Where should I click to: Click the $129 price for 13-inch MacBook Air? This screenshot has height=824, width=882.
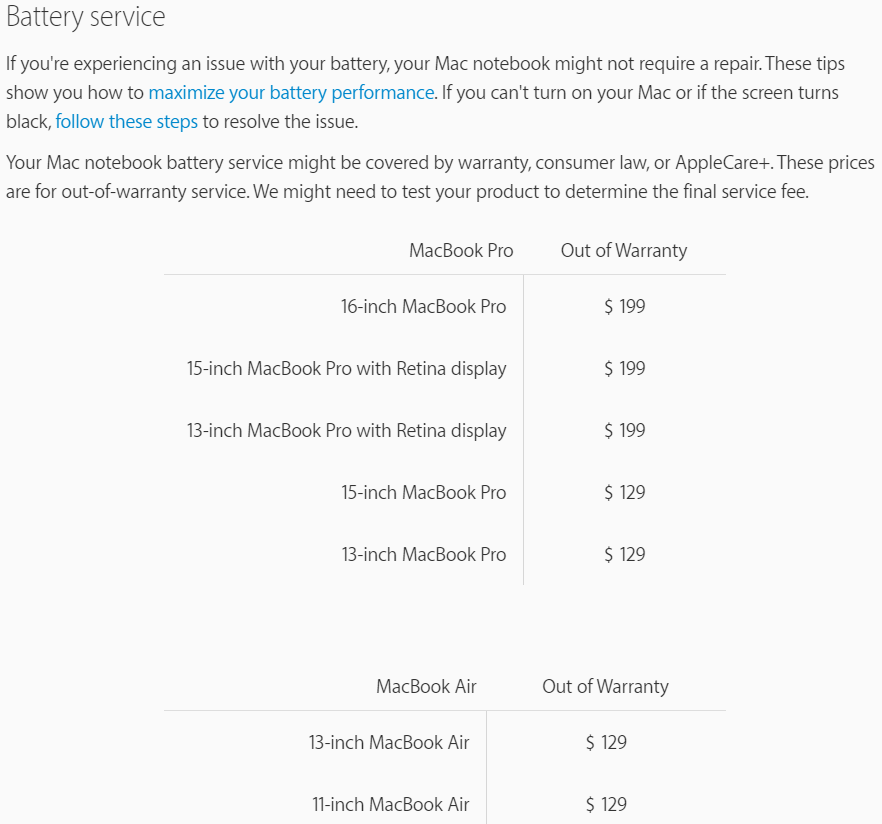(x=607, y=742)
